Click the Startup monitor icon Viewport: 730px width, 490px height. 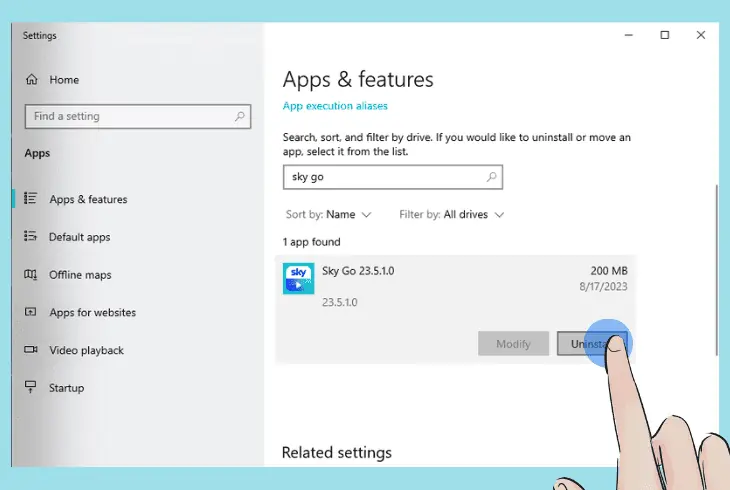tap(30, 387)
